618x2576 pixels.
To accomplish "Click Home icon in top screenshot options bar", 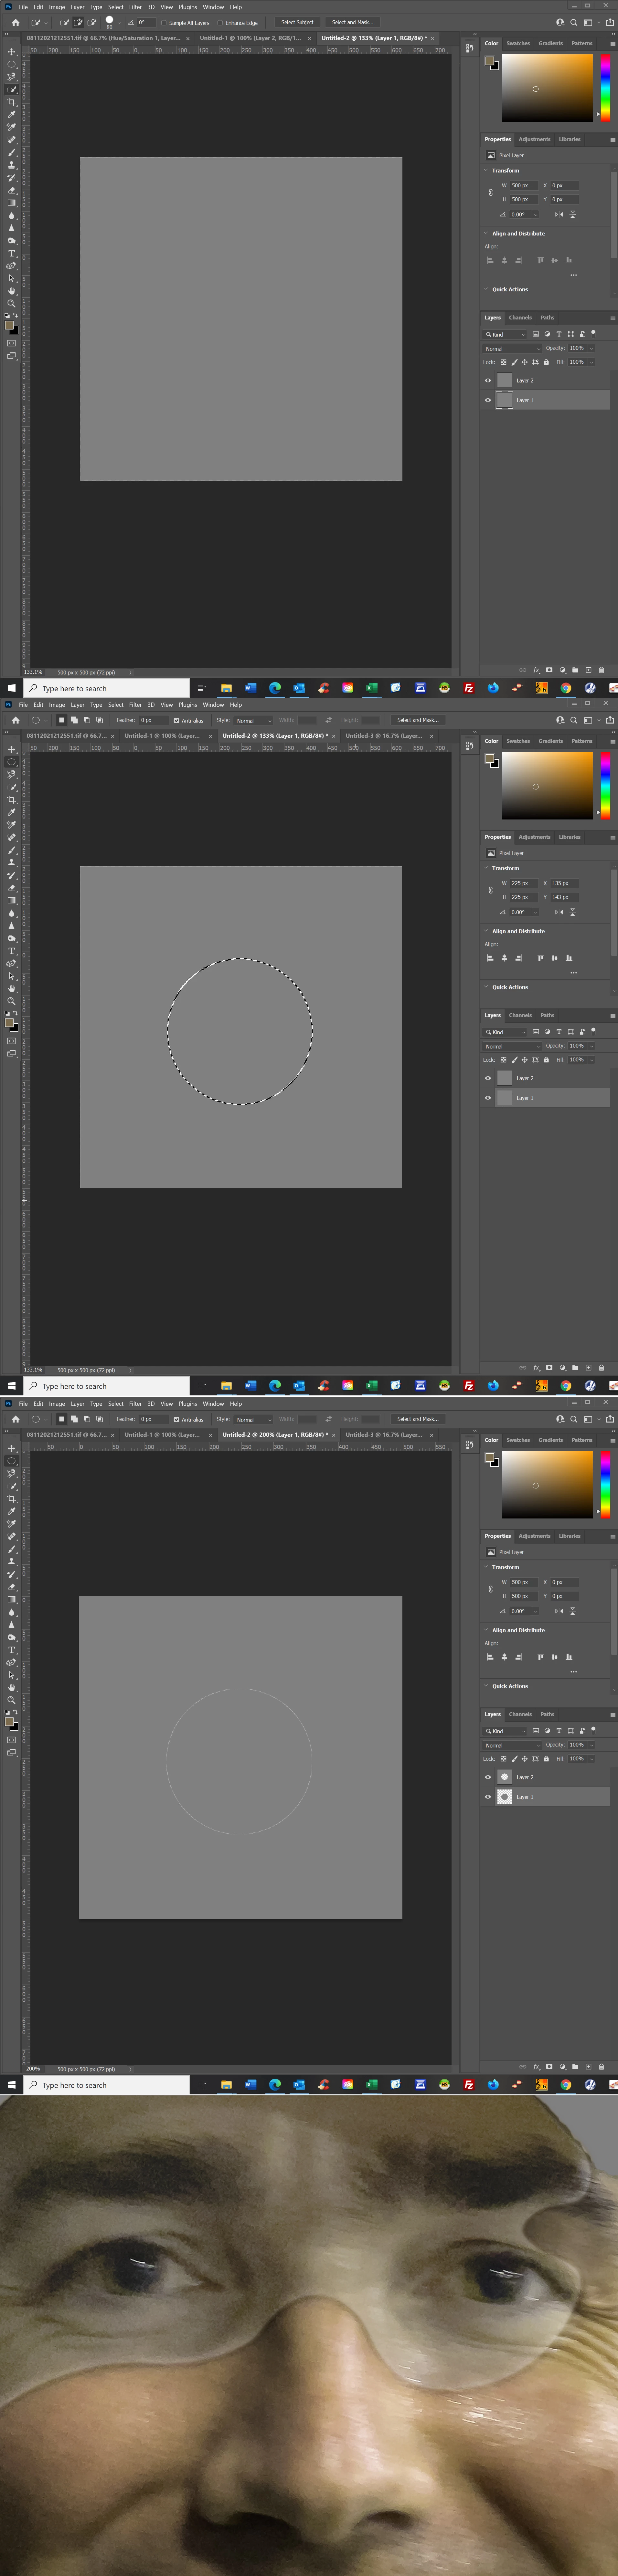I will click(x=15, y=22).
